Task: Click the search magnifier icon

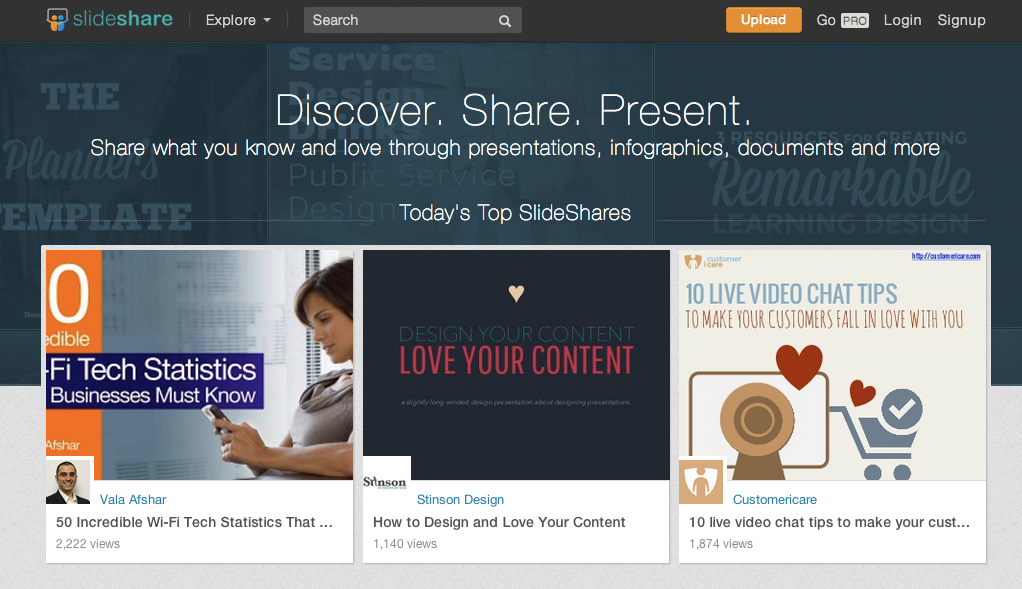Action: pyautogui.click(x=504, y=21)
